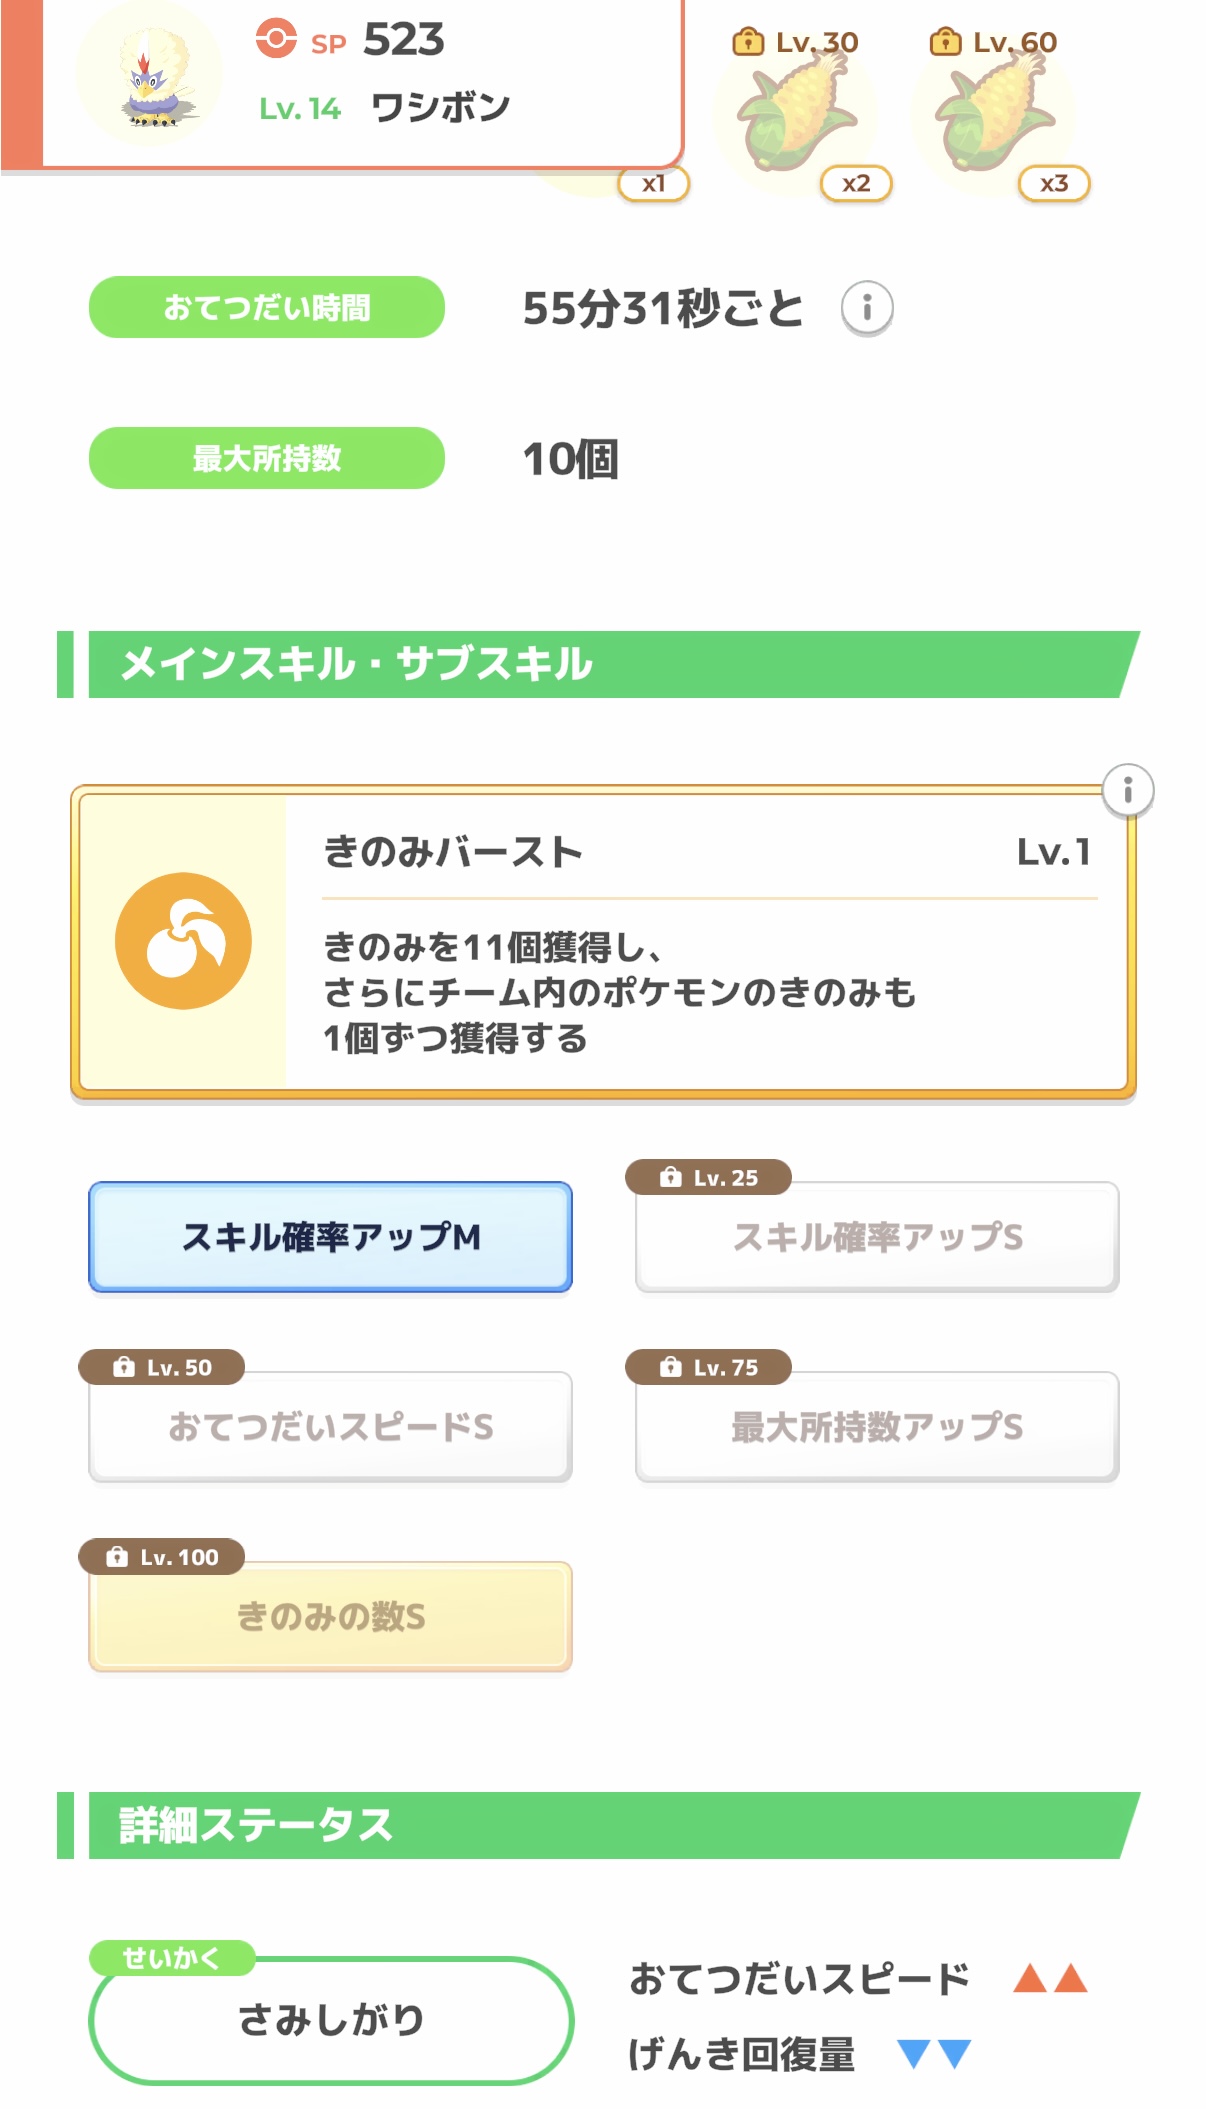Tap the orange up arrows for おてつだいスピード

pos(1049,1978)
